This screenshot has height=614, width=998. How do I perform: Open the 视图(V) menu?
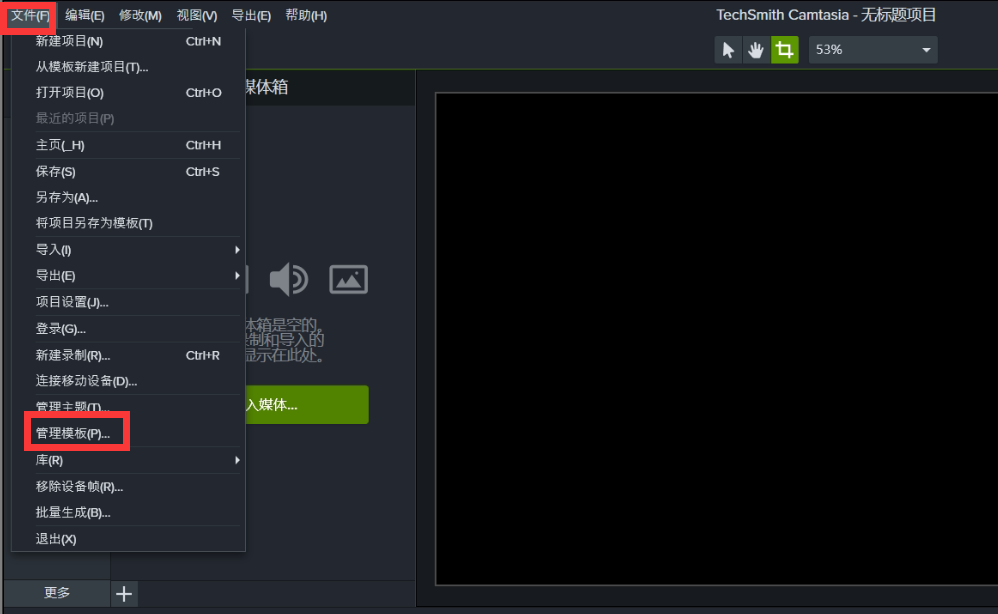[x=196, y=15]
